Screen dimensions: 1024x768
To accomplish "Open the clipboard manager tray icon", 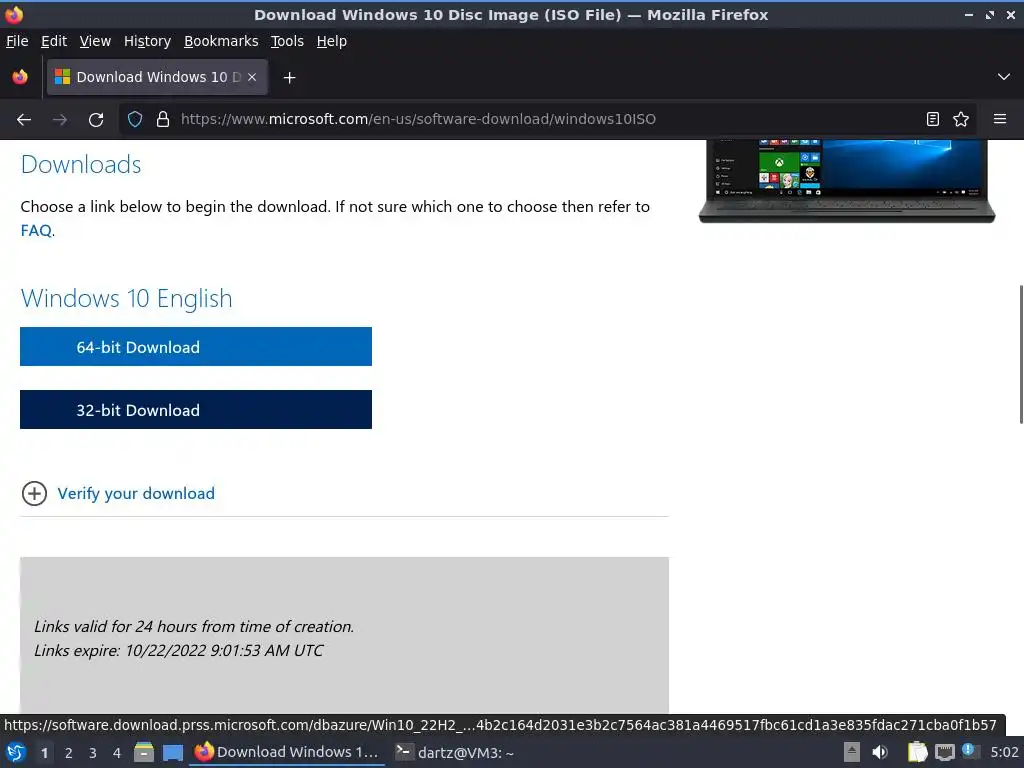I will (x=918, y=752).
